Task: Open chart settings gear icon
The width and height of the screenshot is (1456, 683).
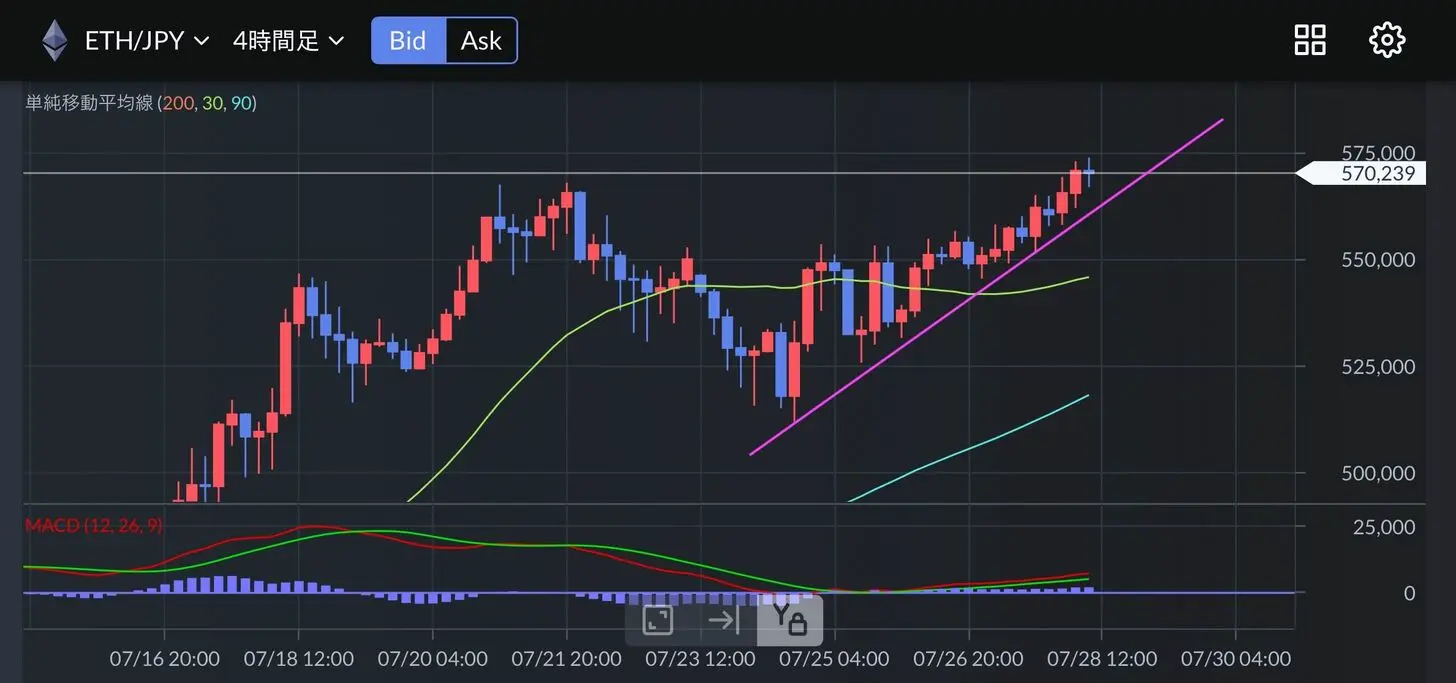Action: coord(1387,40)
